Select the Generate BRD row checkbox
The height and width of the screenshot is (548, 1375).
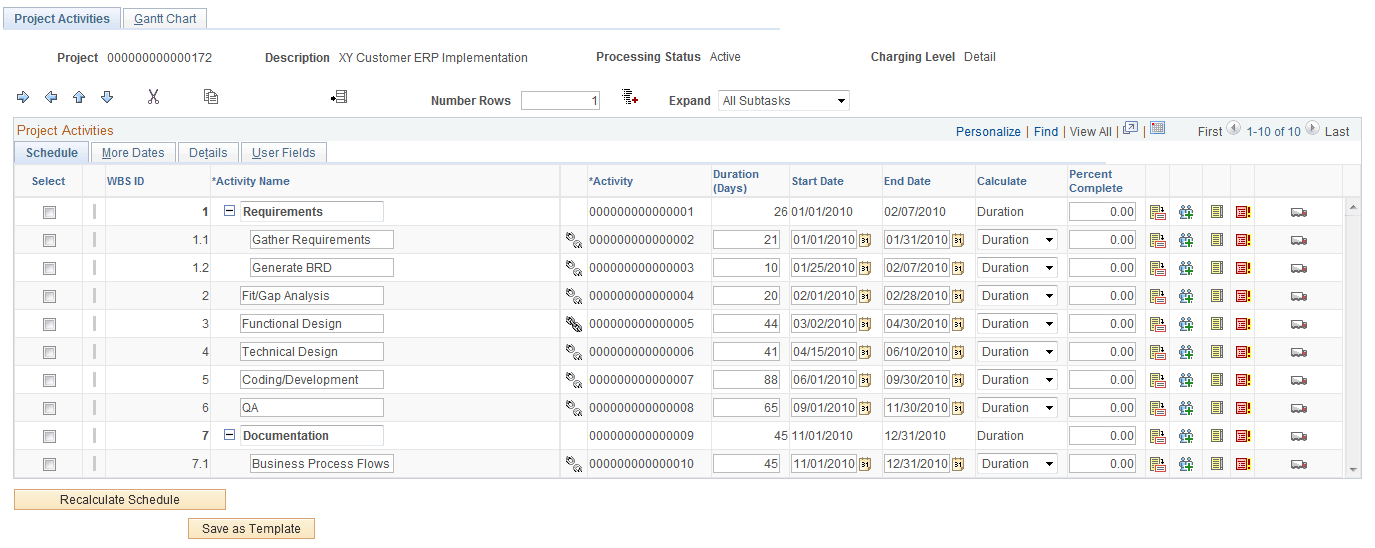[49, 269]
